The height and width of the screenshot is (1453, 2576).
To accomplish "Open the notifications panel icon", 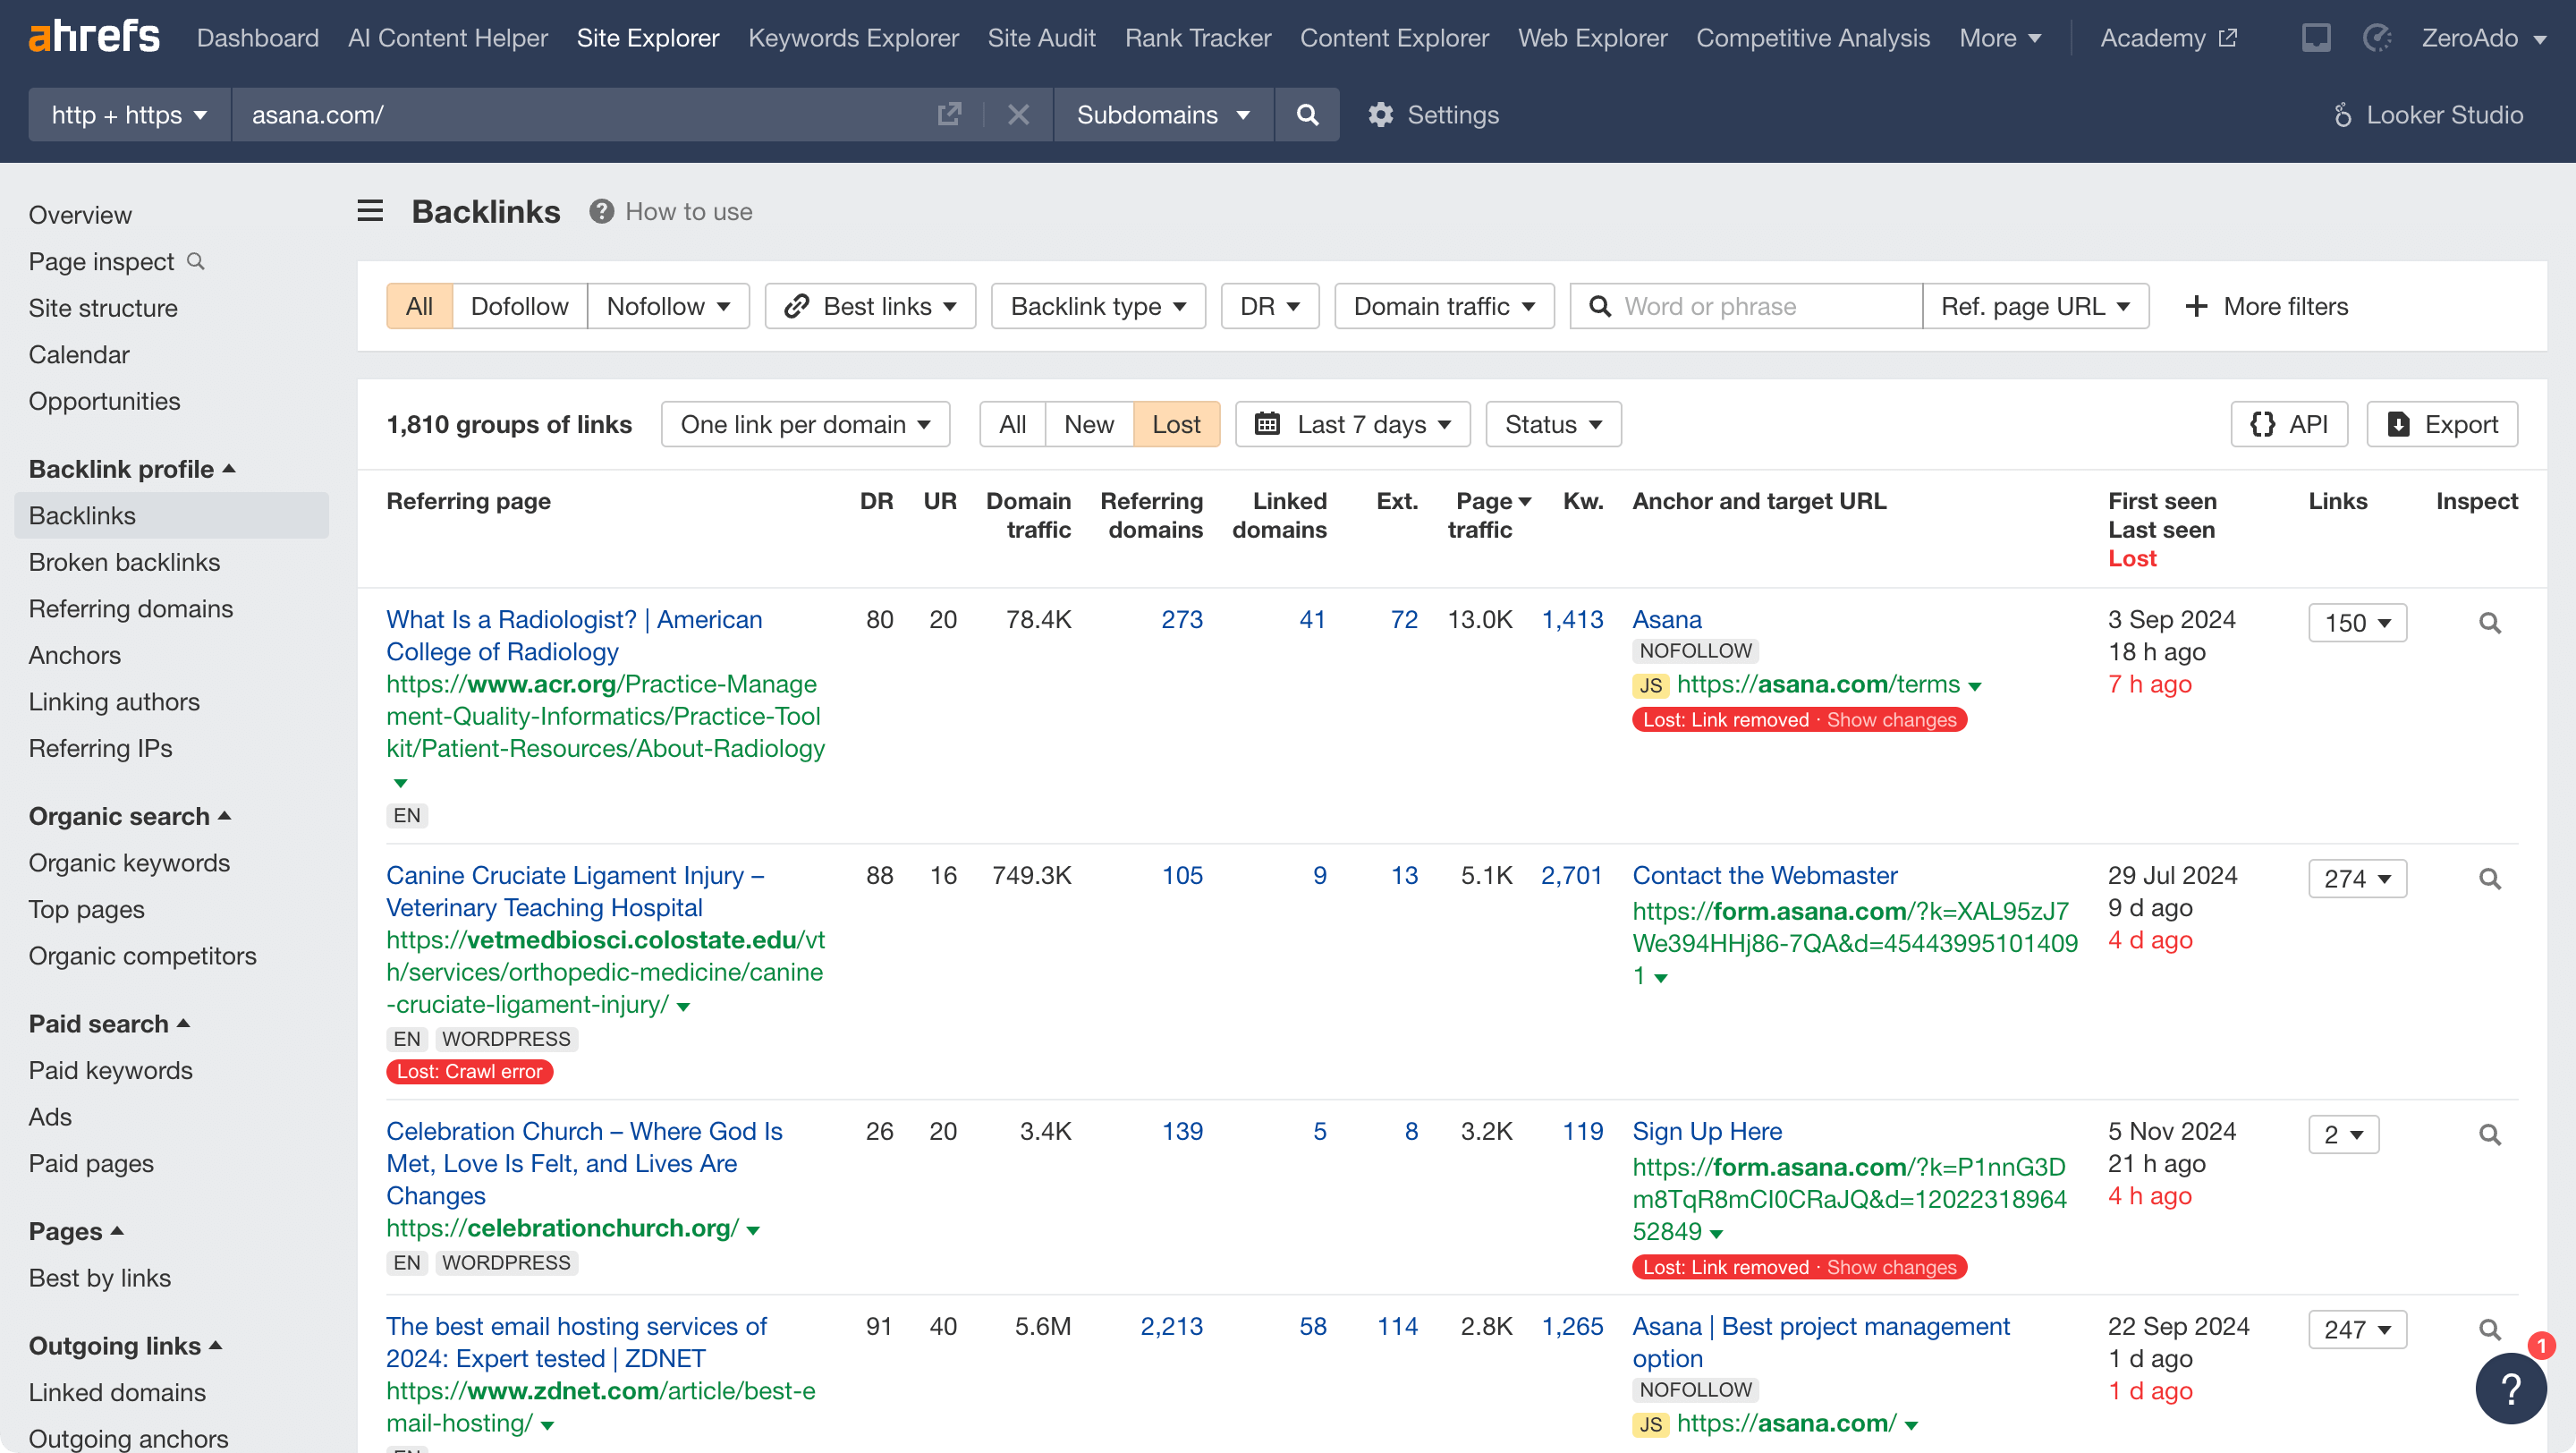I will 2315,38.
